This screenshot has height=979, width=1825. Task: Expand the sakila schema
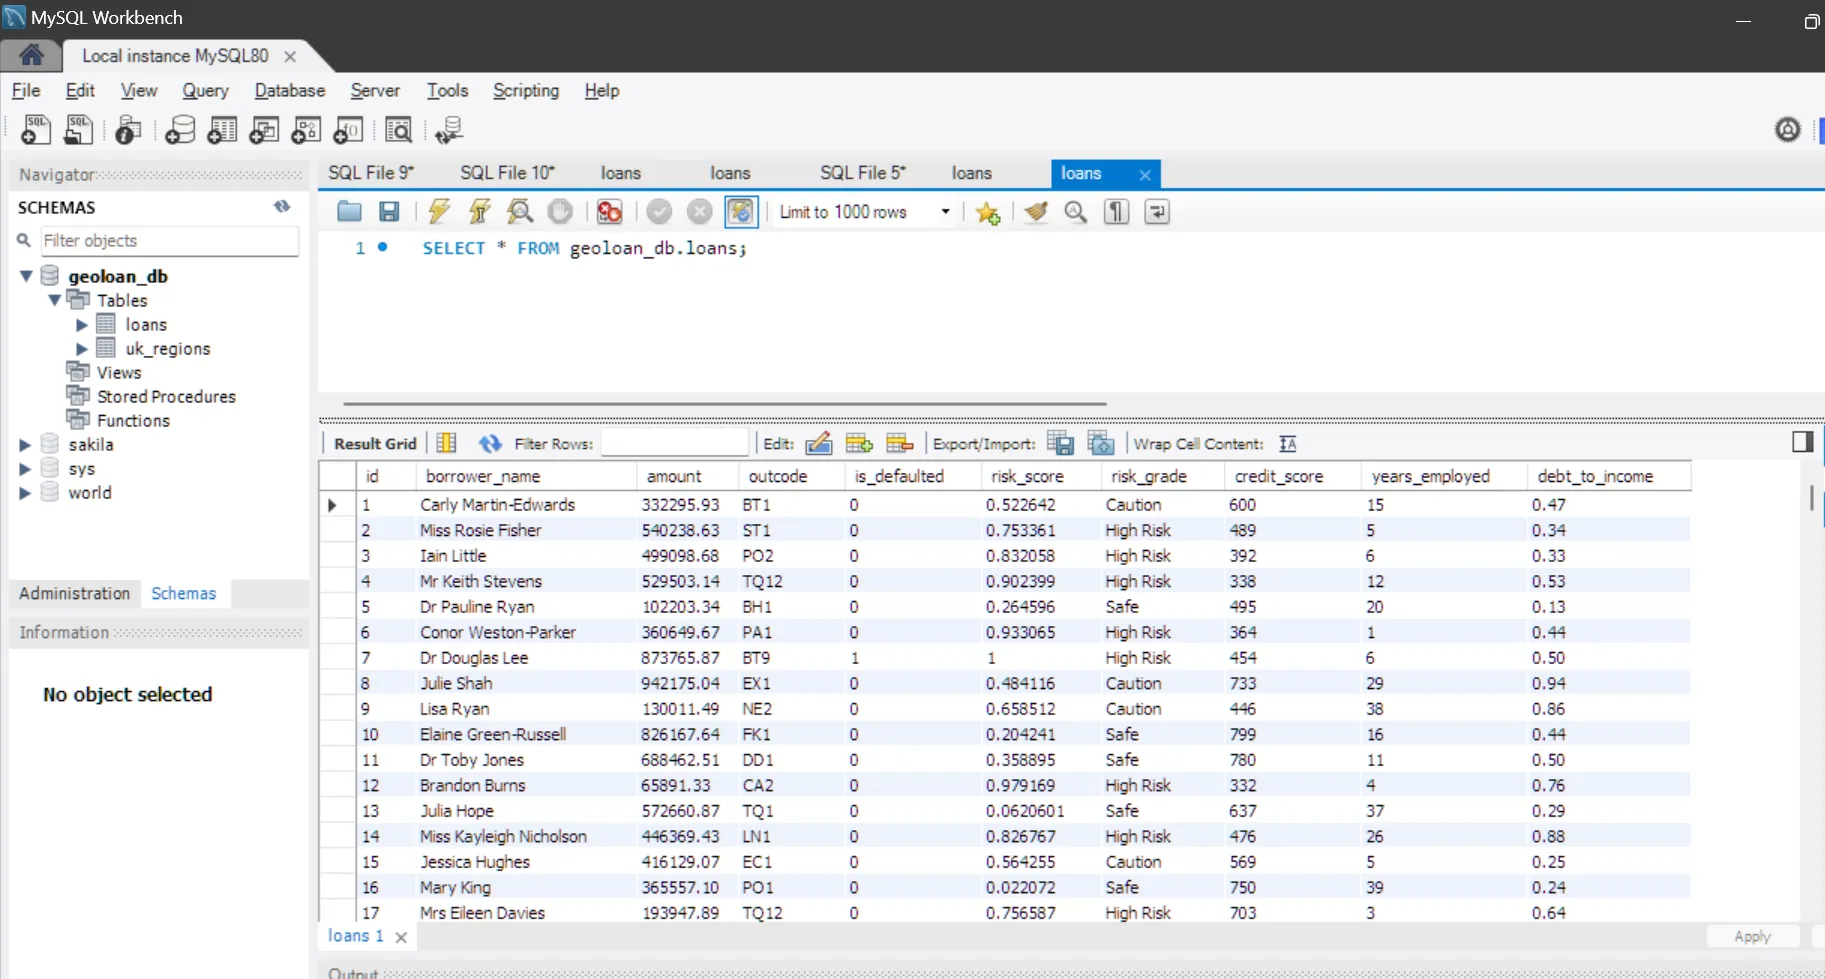point(26,444)
